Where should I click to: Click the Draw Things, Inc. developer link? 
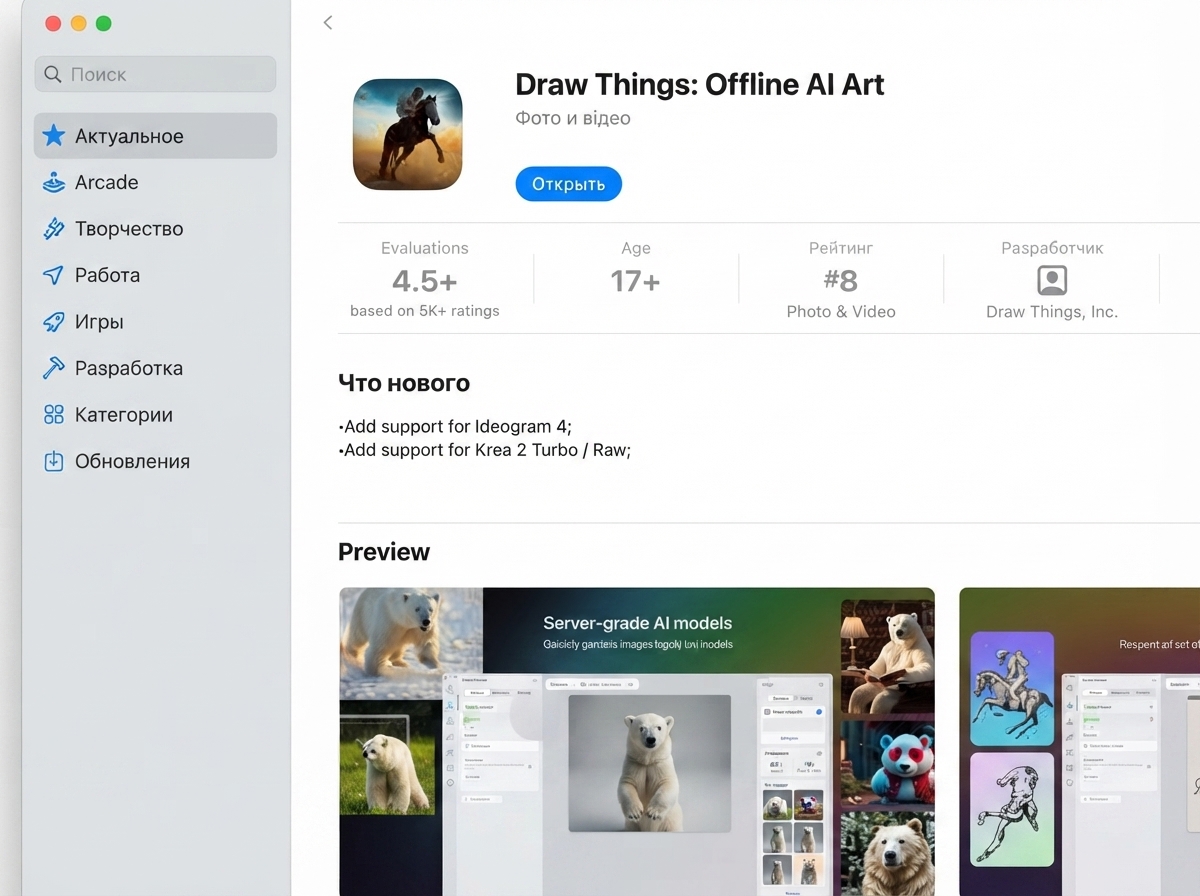(x=1052, y=312)
